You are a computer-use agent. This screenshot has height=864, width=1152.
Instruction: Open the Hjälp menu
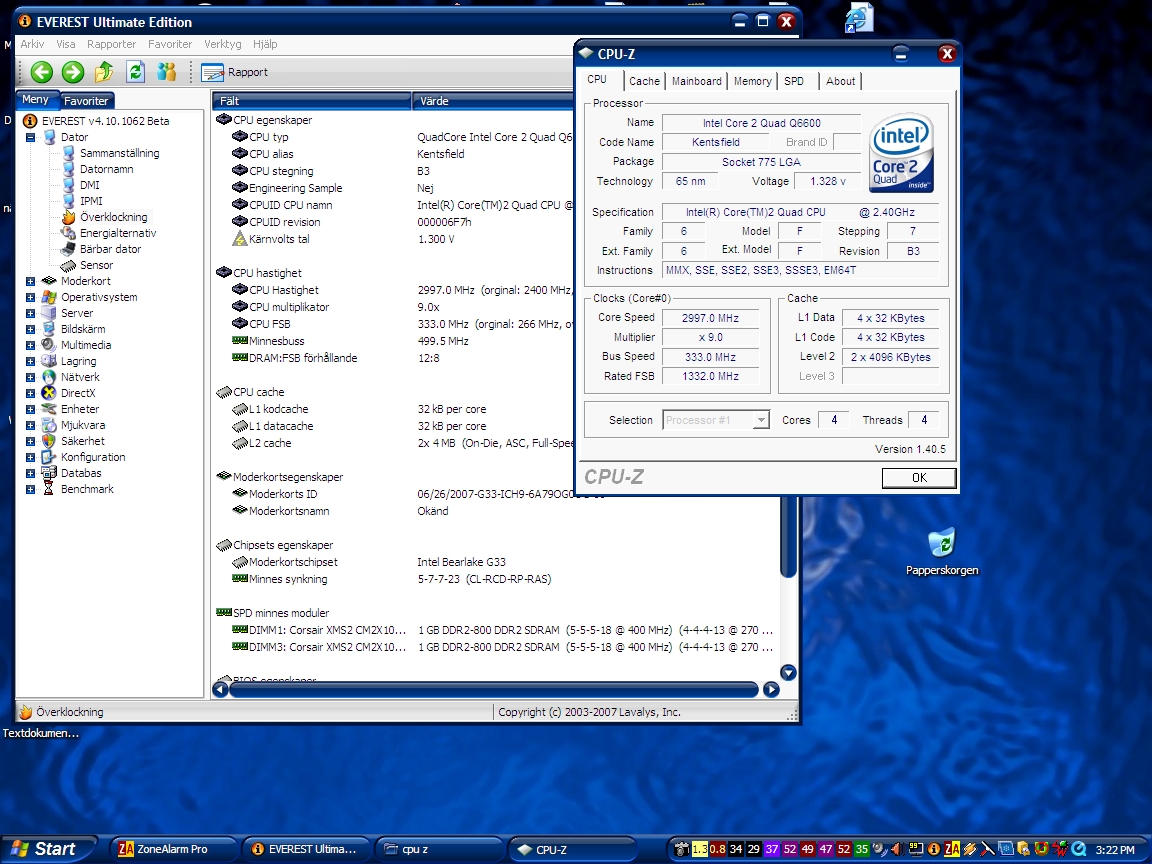pos(265,44)
